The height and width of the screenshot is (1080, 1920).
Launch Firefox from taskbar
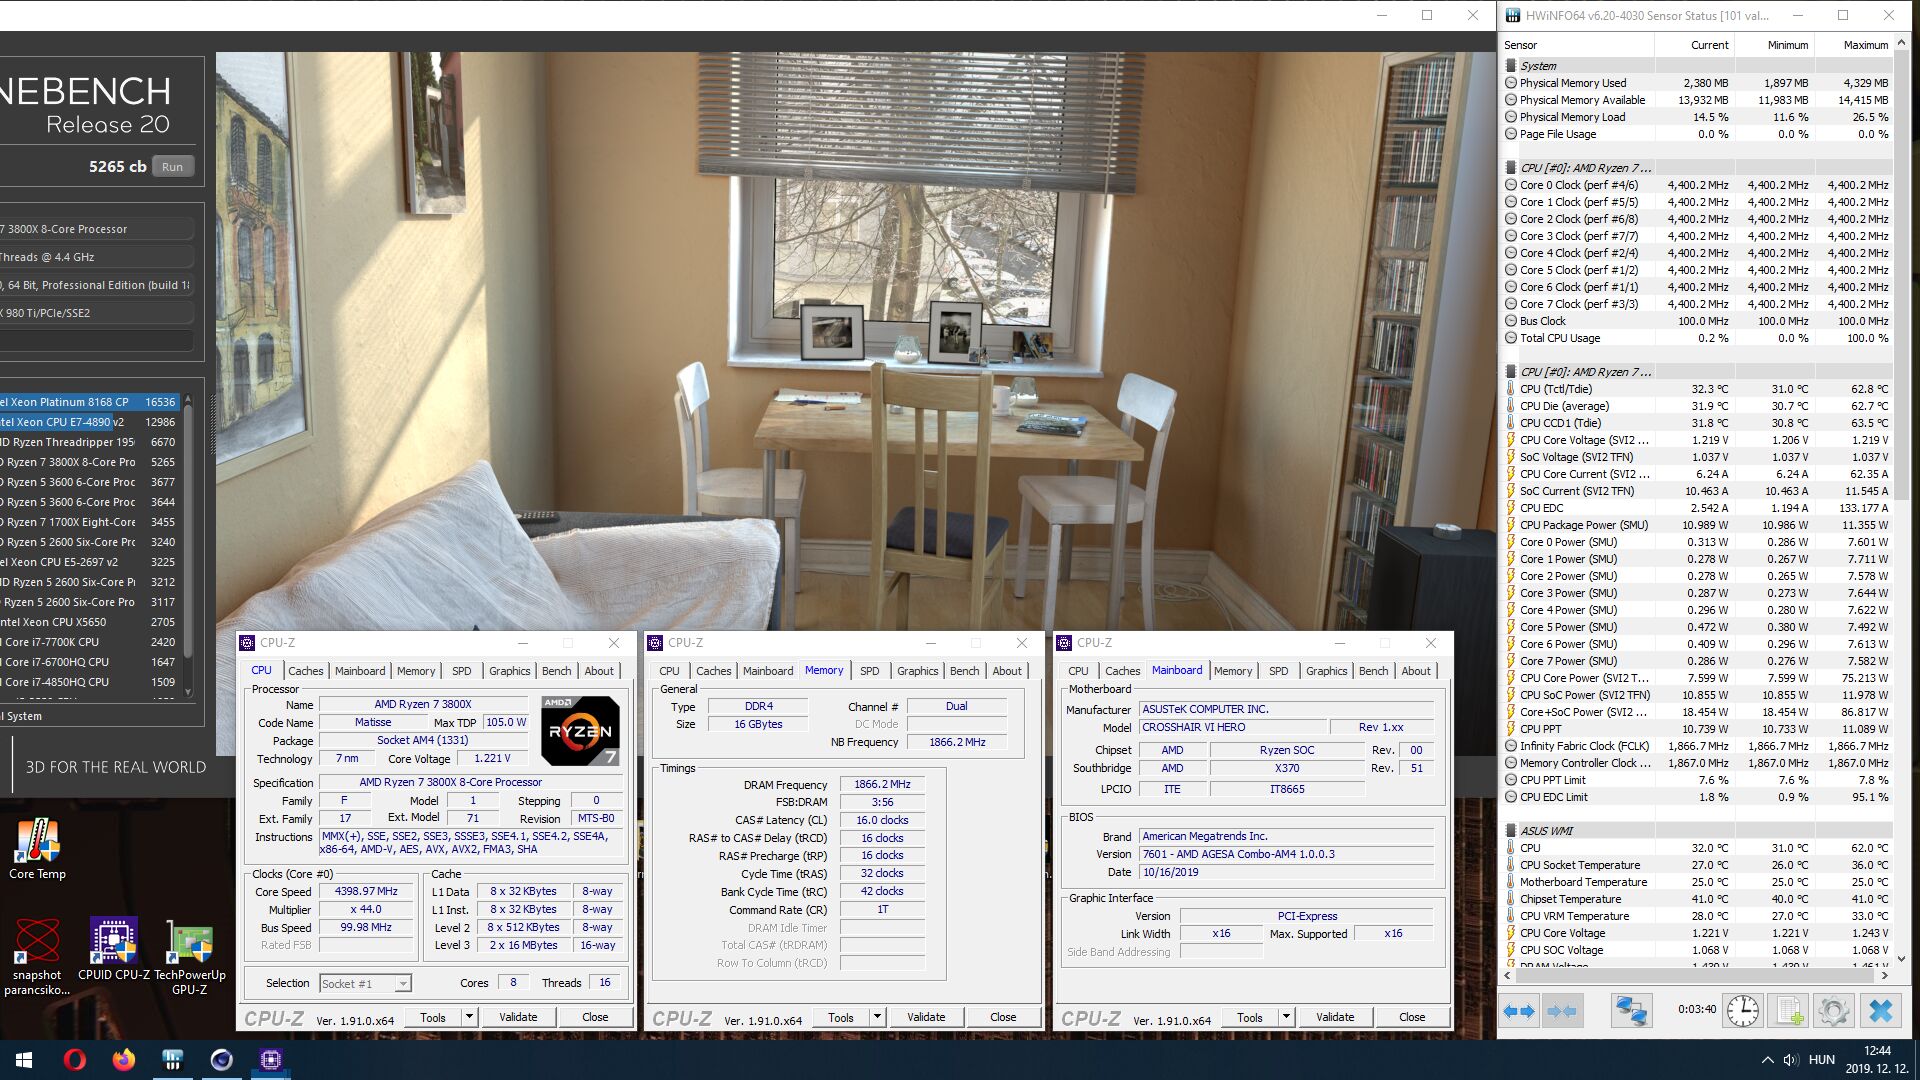coord(123,1059)
